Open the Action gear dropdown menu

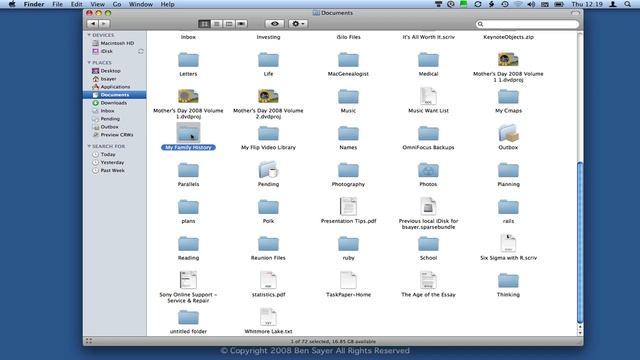pyautogui.click(x=298, y=24)
